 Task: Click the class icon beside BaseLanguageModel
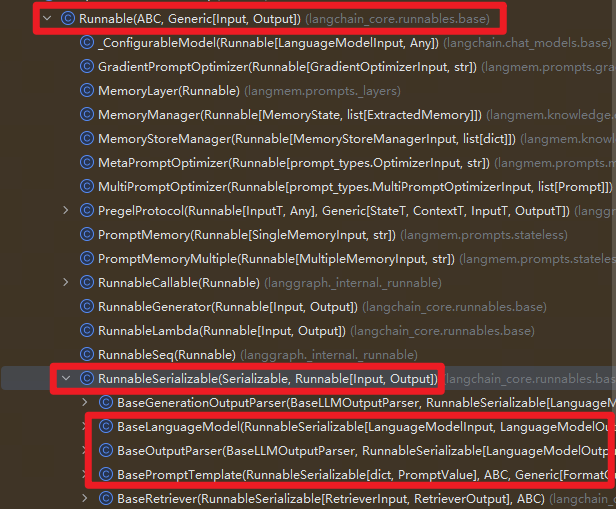pyautogui.click(x=106, y=426)
